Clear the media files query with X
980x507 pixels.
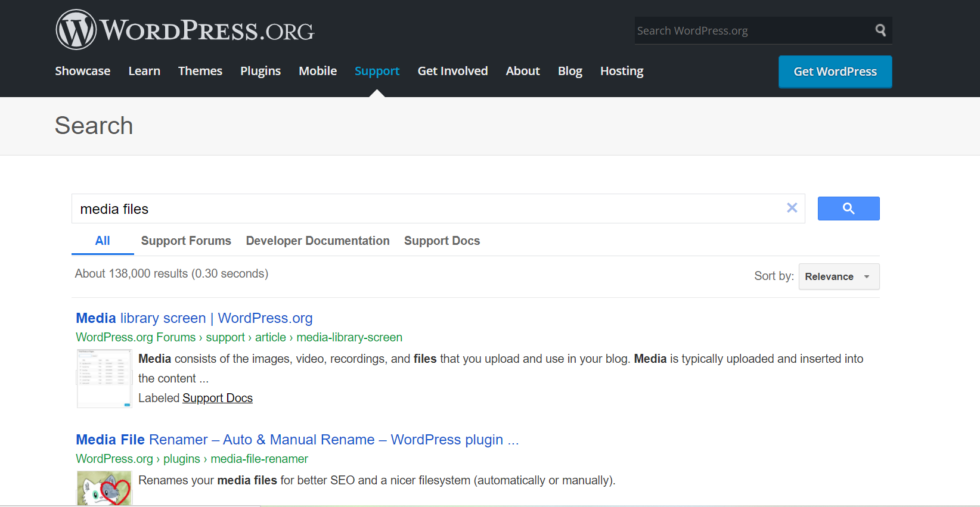(792, 208)
